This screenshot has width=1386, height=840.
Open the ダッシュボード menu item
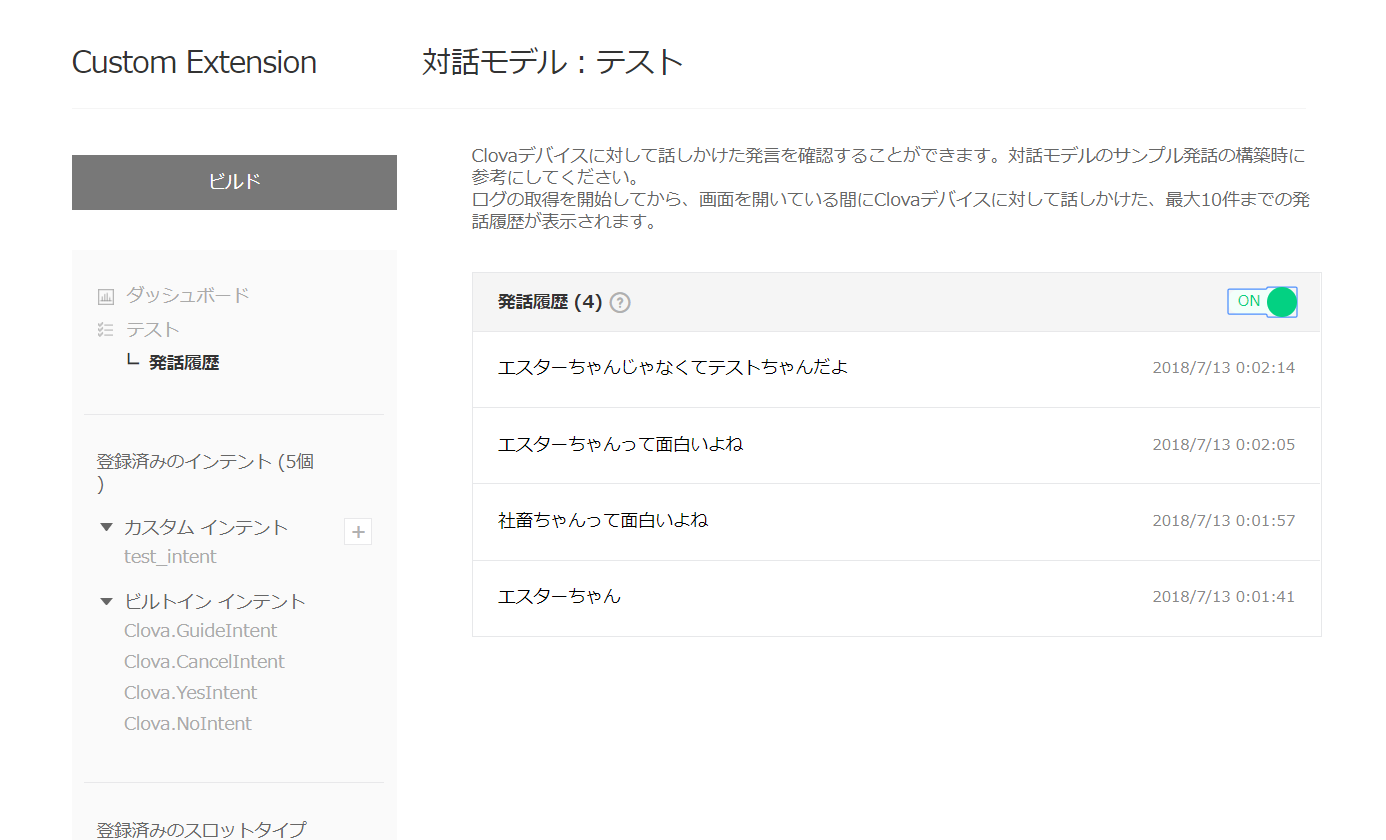[x=187, y=295]
